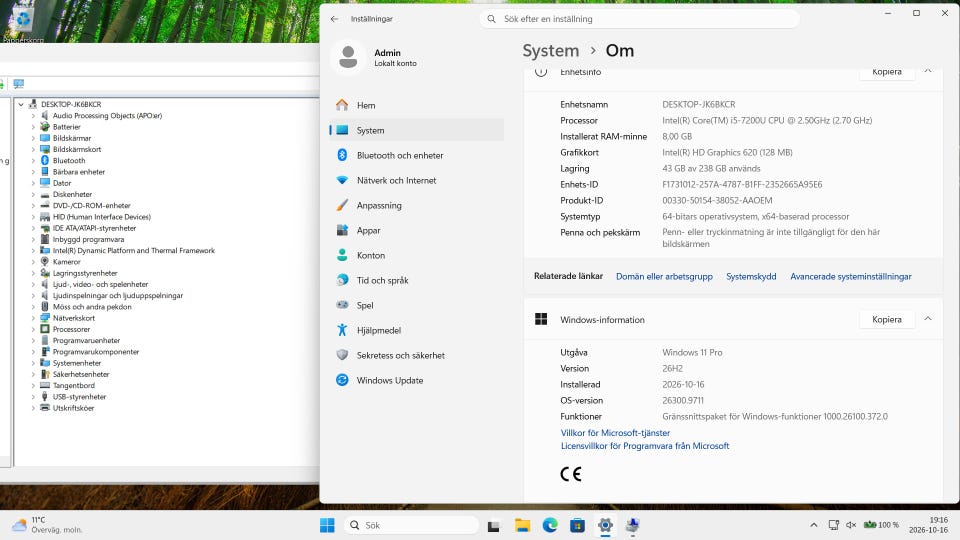Click System in the breadcrumb
The width and height of the screenshot is (960, 540).
pos(550,51)
